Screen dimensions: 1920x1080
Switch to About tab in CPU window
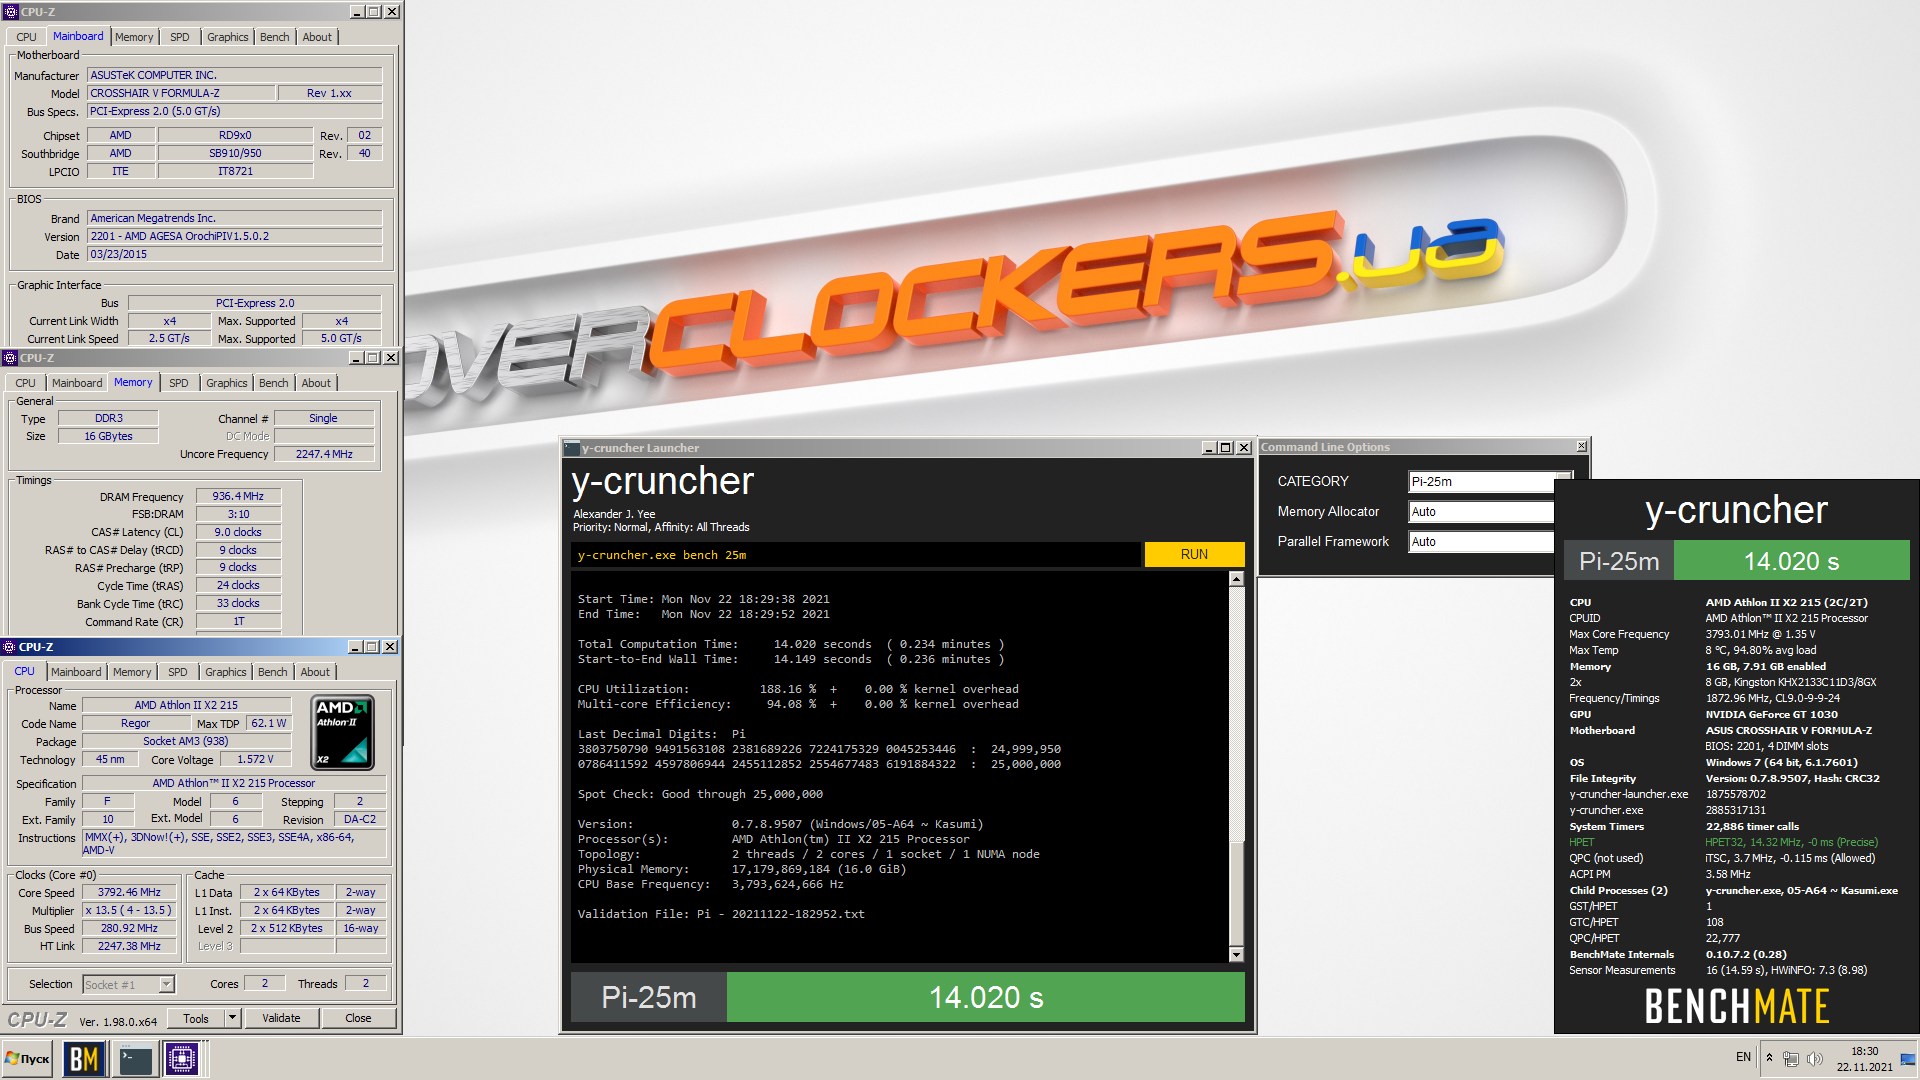(x=315, y=672)
